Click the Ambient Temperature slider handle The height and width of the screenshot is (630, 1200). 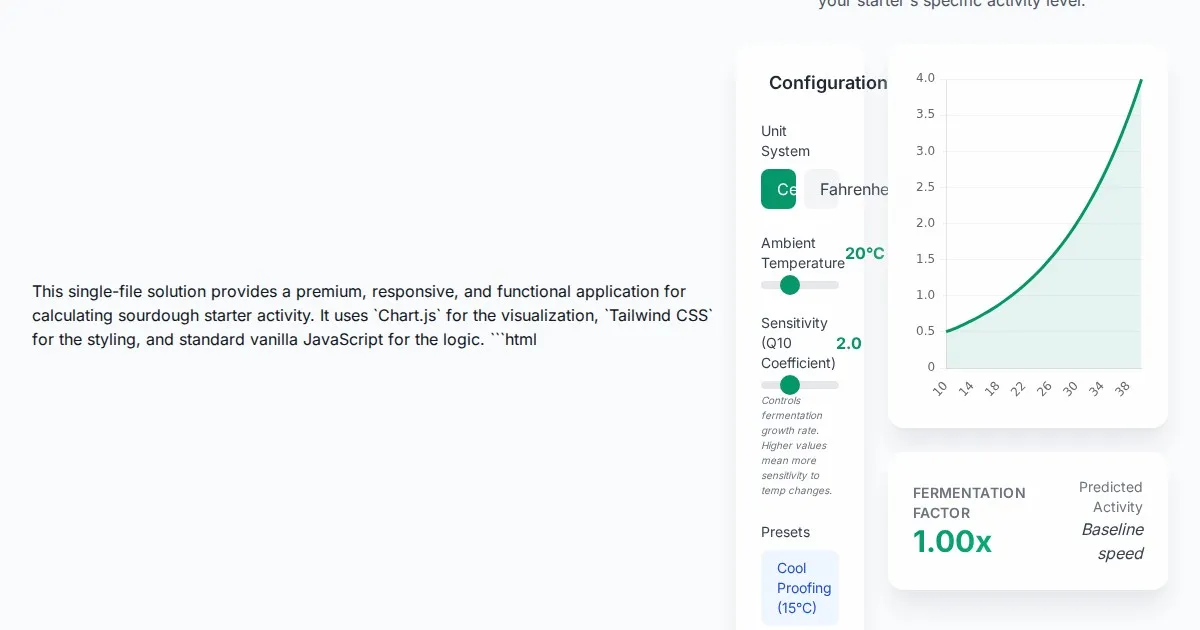coord(790,285)
